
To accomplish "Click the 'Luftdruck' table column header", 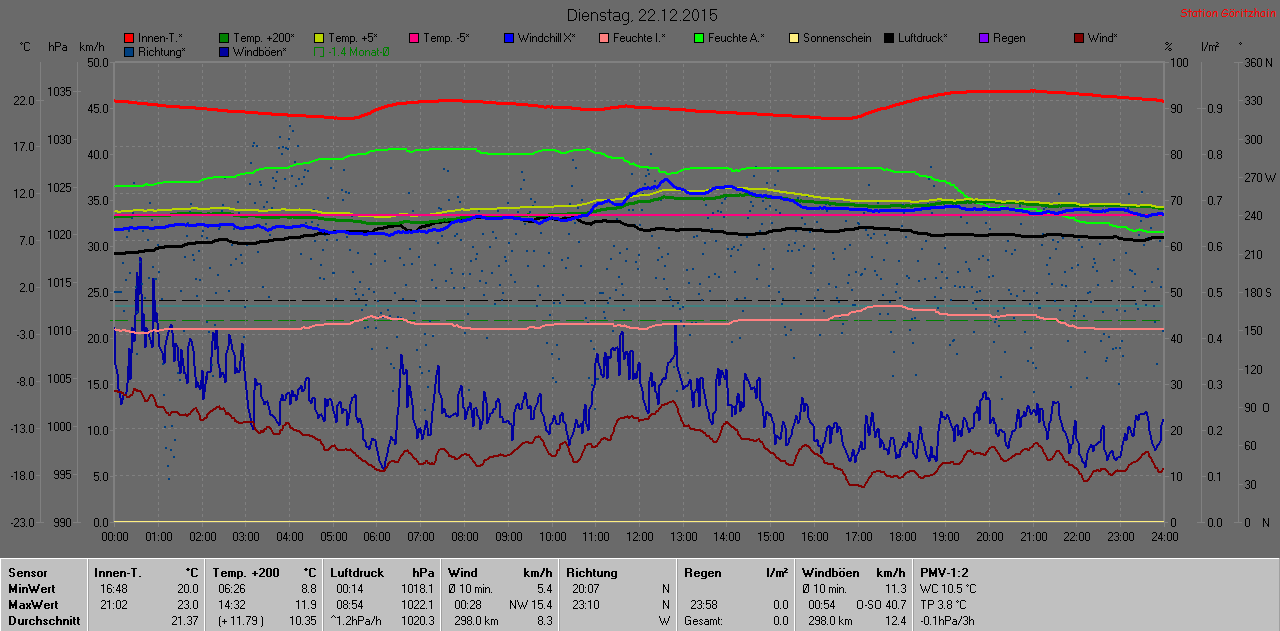I will click(x=357, y=573).
